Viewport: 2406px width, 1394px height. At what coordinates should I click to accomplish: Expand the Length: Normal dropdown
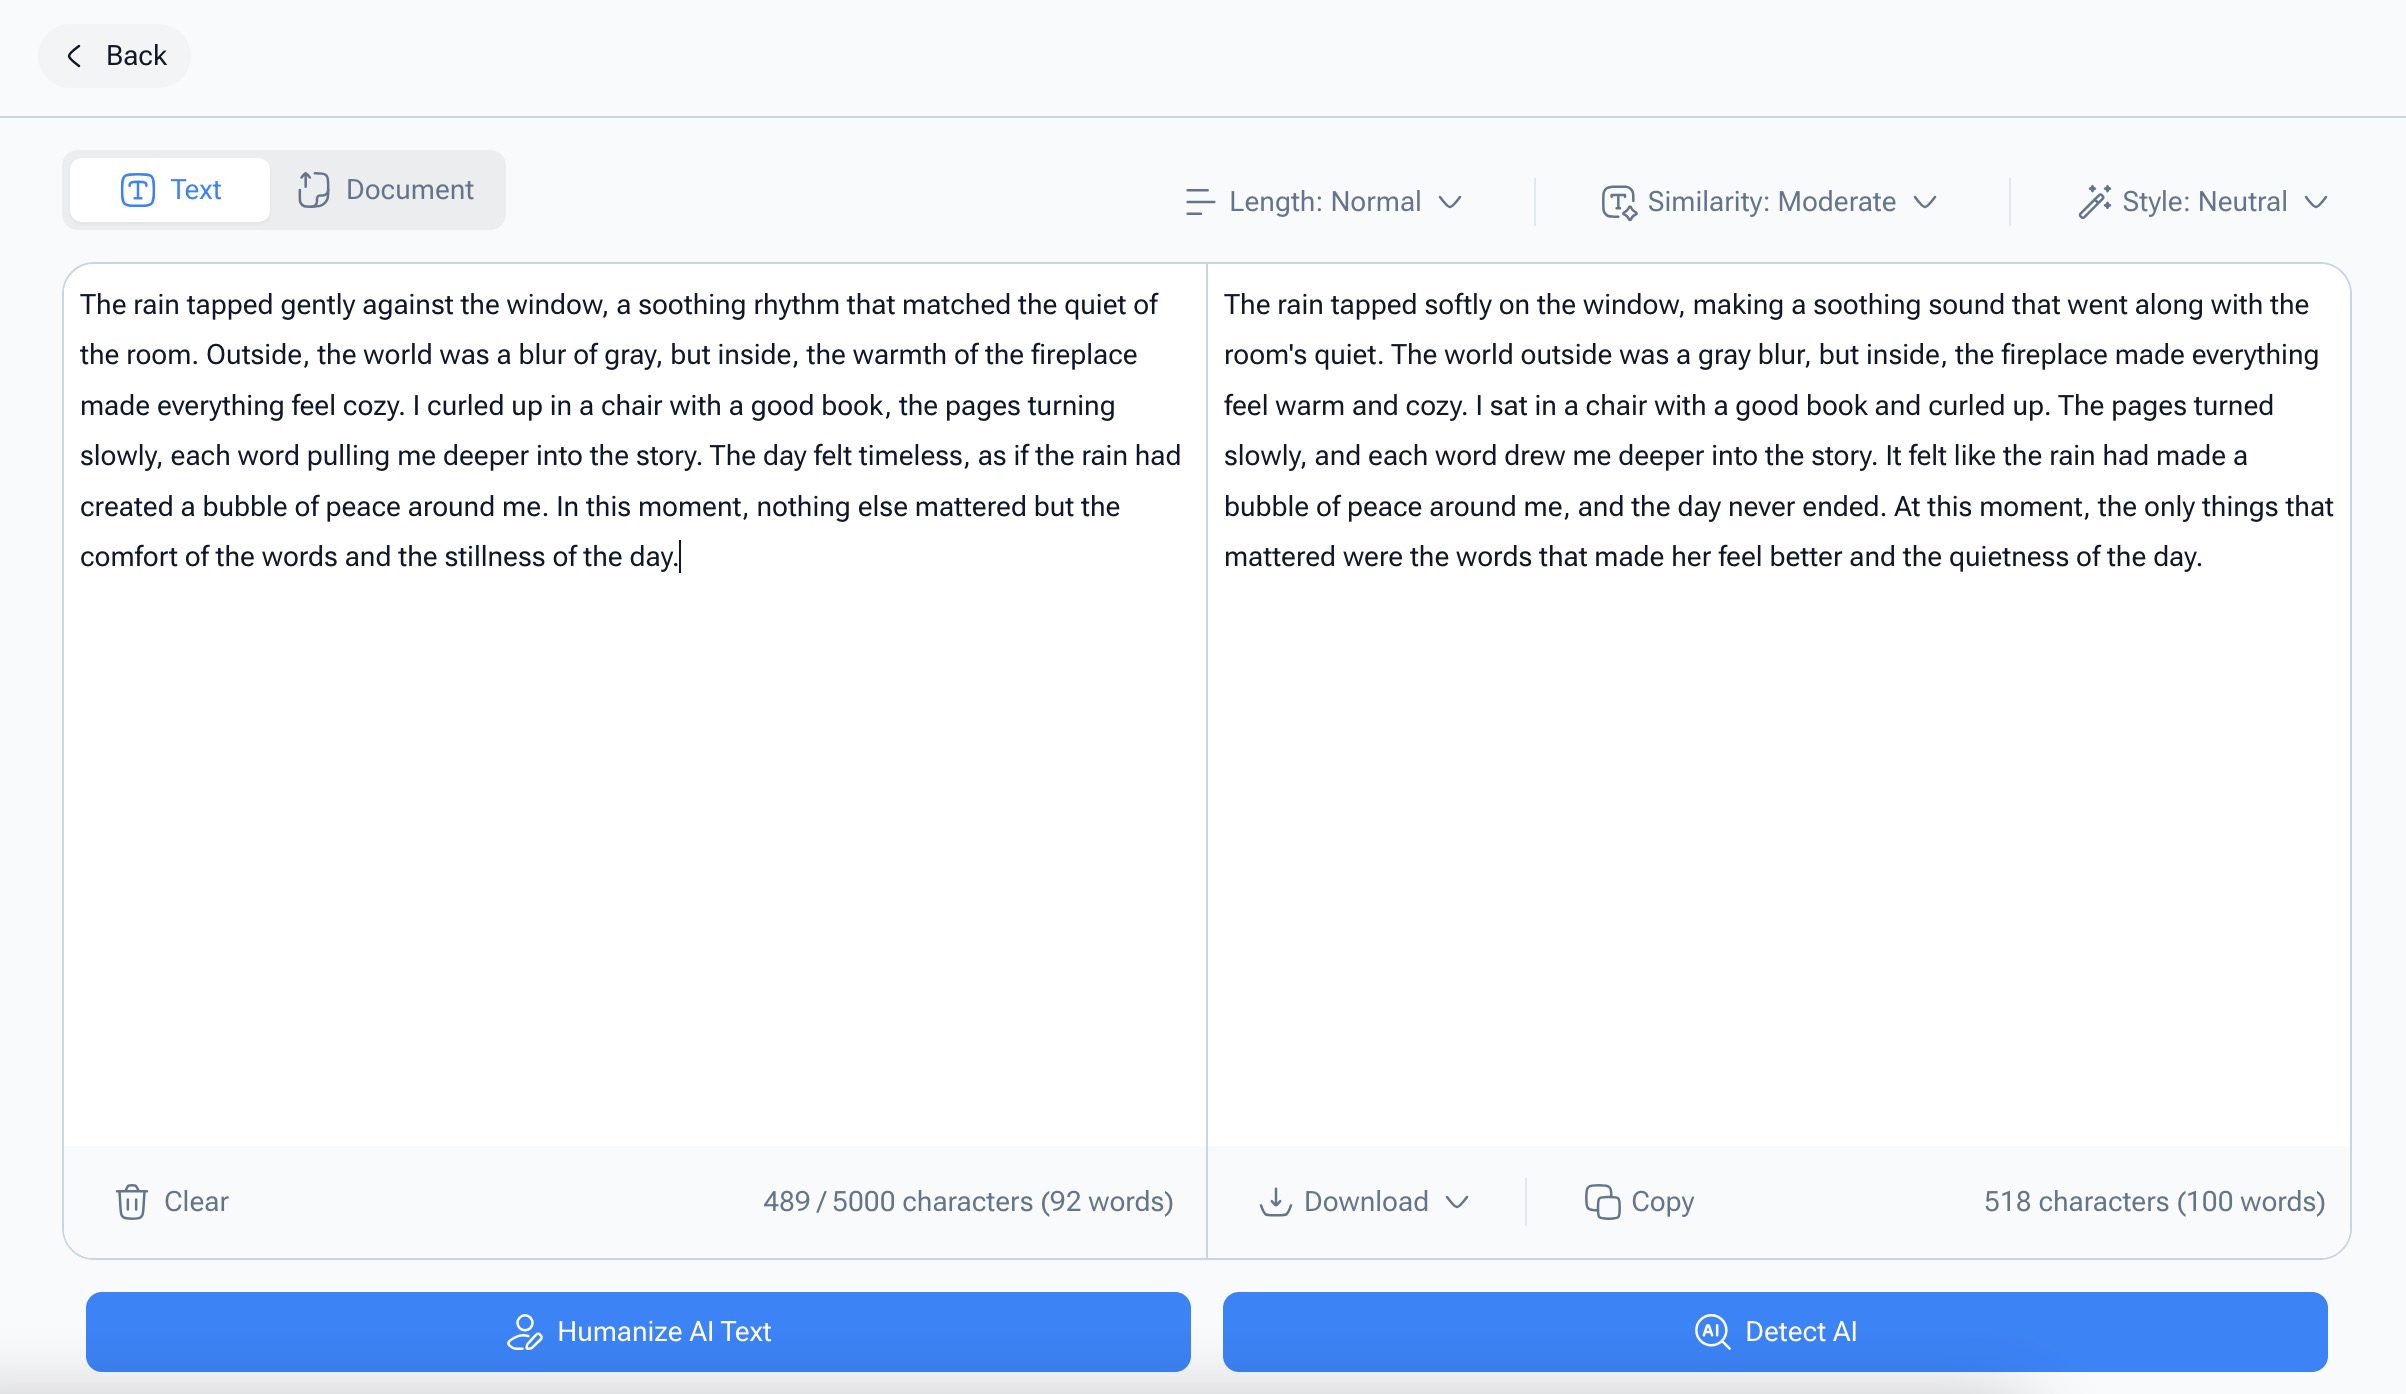(x=1450, y=202)
